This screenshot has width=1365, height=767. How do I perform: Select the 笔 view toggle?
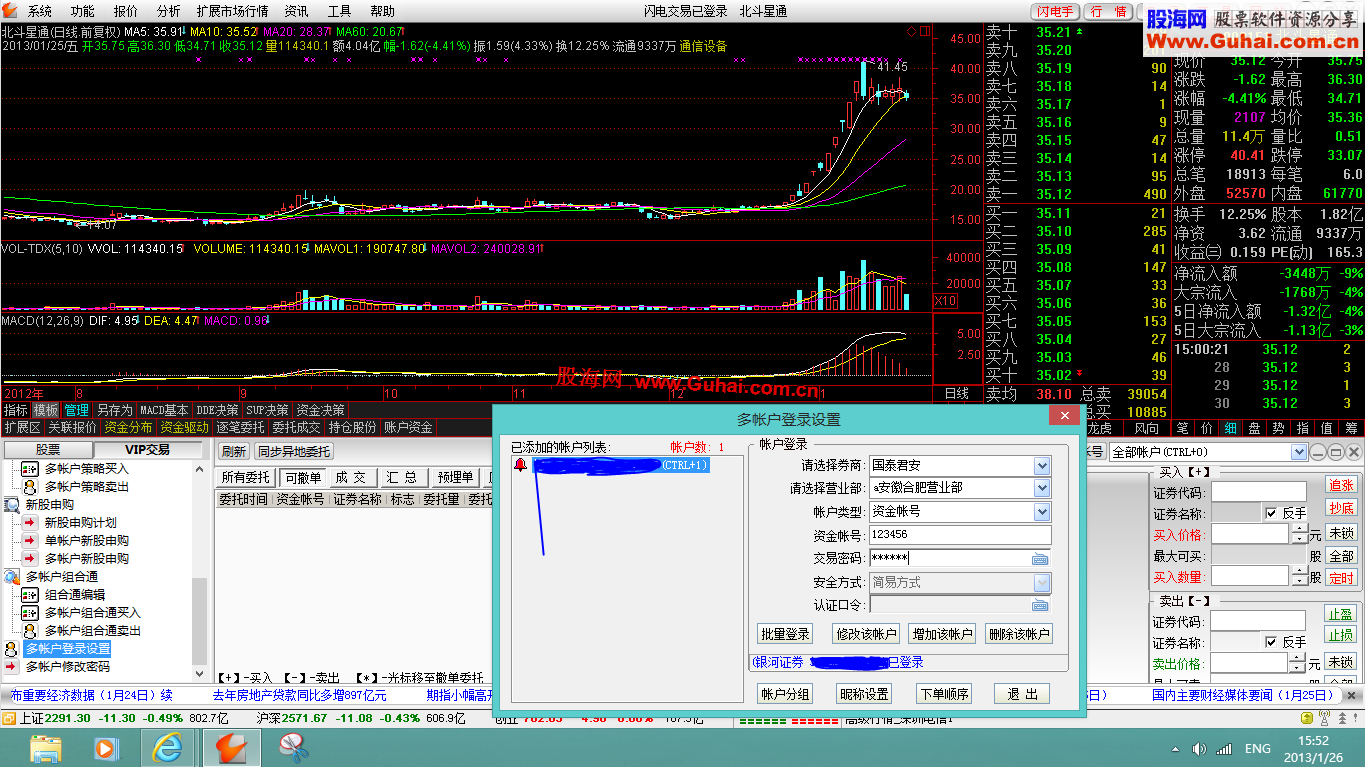(x=1182, y=428)
